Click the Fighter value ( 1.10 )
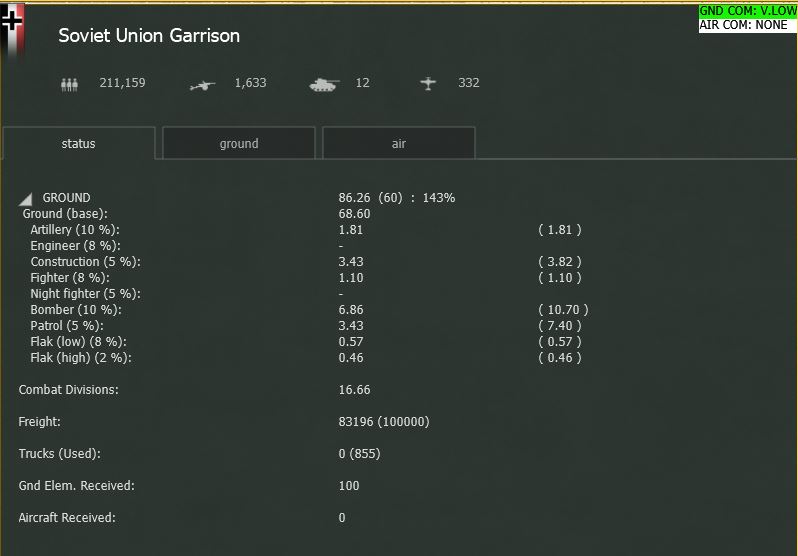The width and height of the screenshot is (798, 556). coord(560,278)
